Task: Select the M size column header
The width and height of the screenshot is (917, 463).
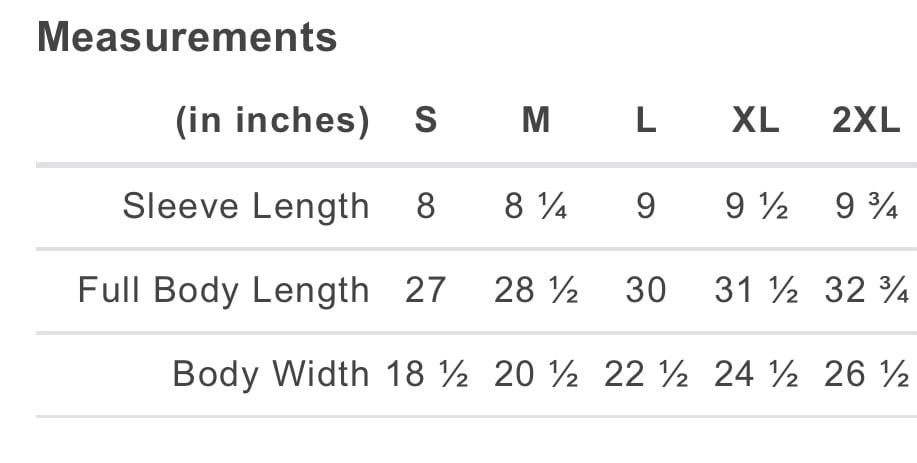Action: (x=536, y=121)
